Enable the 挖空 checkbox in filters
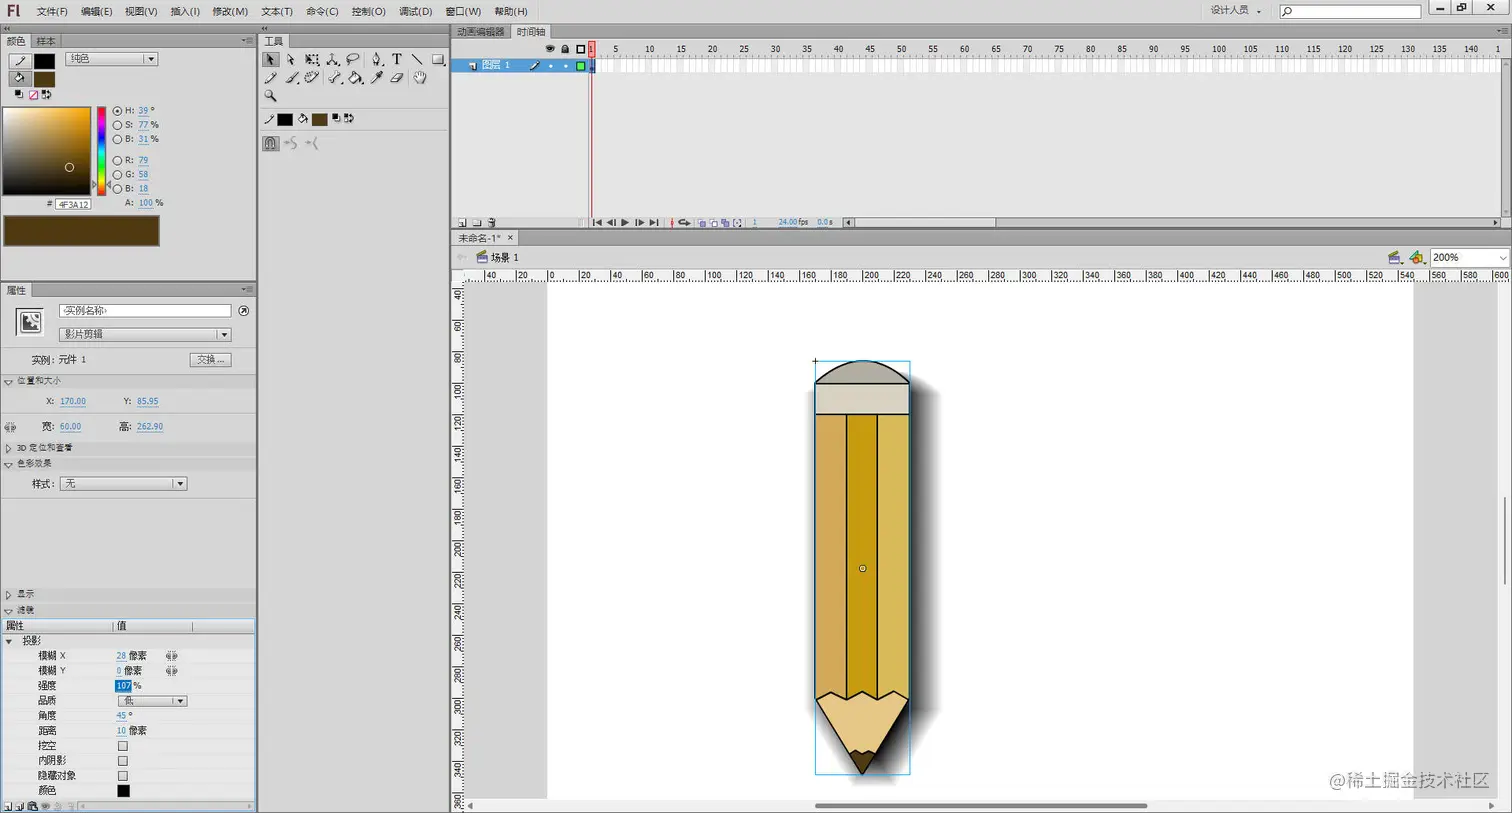This screenshot has height=813, width=1512. coord(122,745)
